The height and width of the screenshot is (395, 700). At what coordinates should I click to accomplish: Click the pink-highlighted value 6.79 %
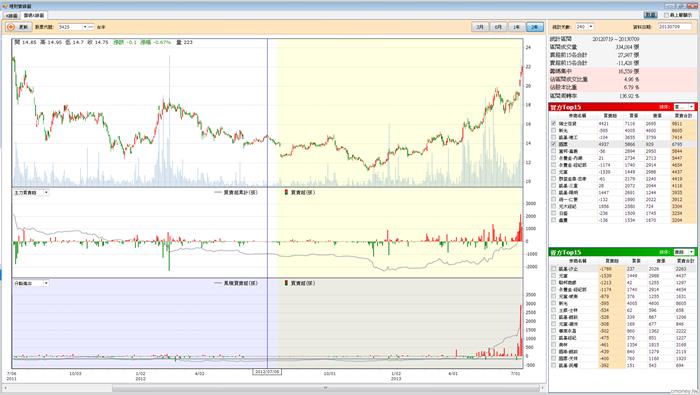(x=631, y=87)
